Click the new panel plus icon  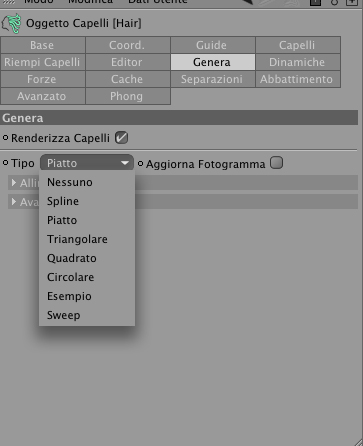coord(352,2)
